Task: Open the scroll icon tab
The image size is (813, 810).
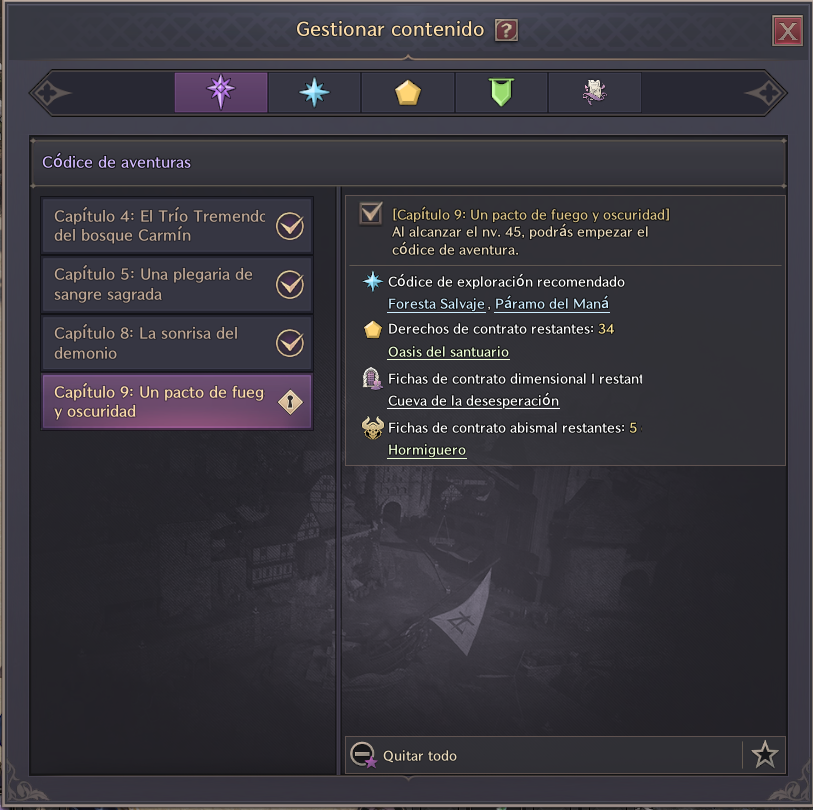Action: (595, 92)
